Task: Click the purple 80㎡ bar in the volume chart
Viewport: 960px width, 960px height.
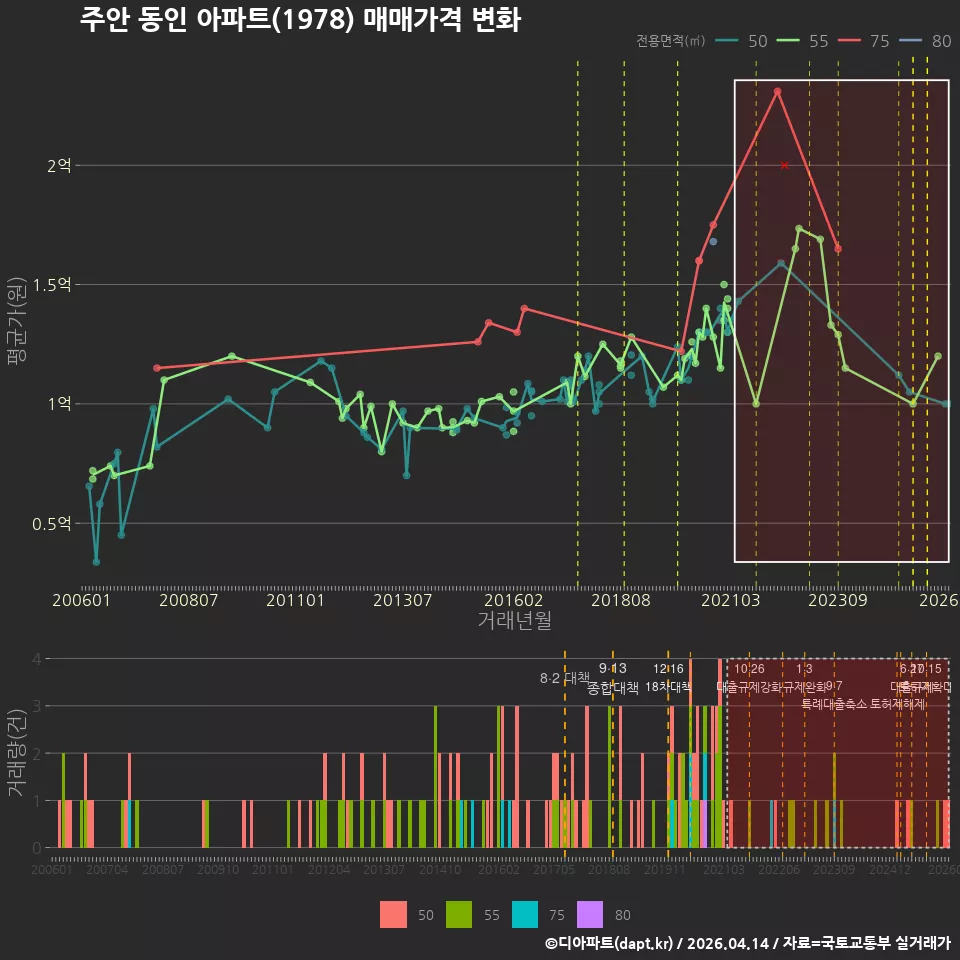Action: click(x=704, y=824)
